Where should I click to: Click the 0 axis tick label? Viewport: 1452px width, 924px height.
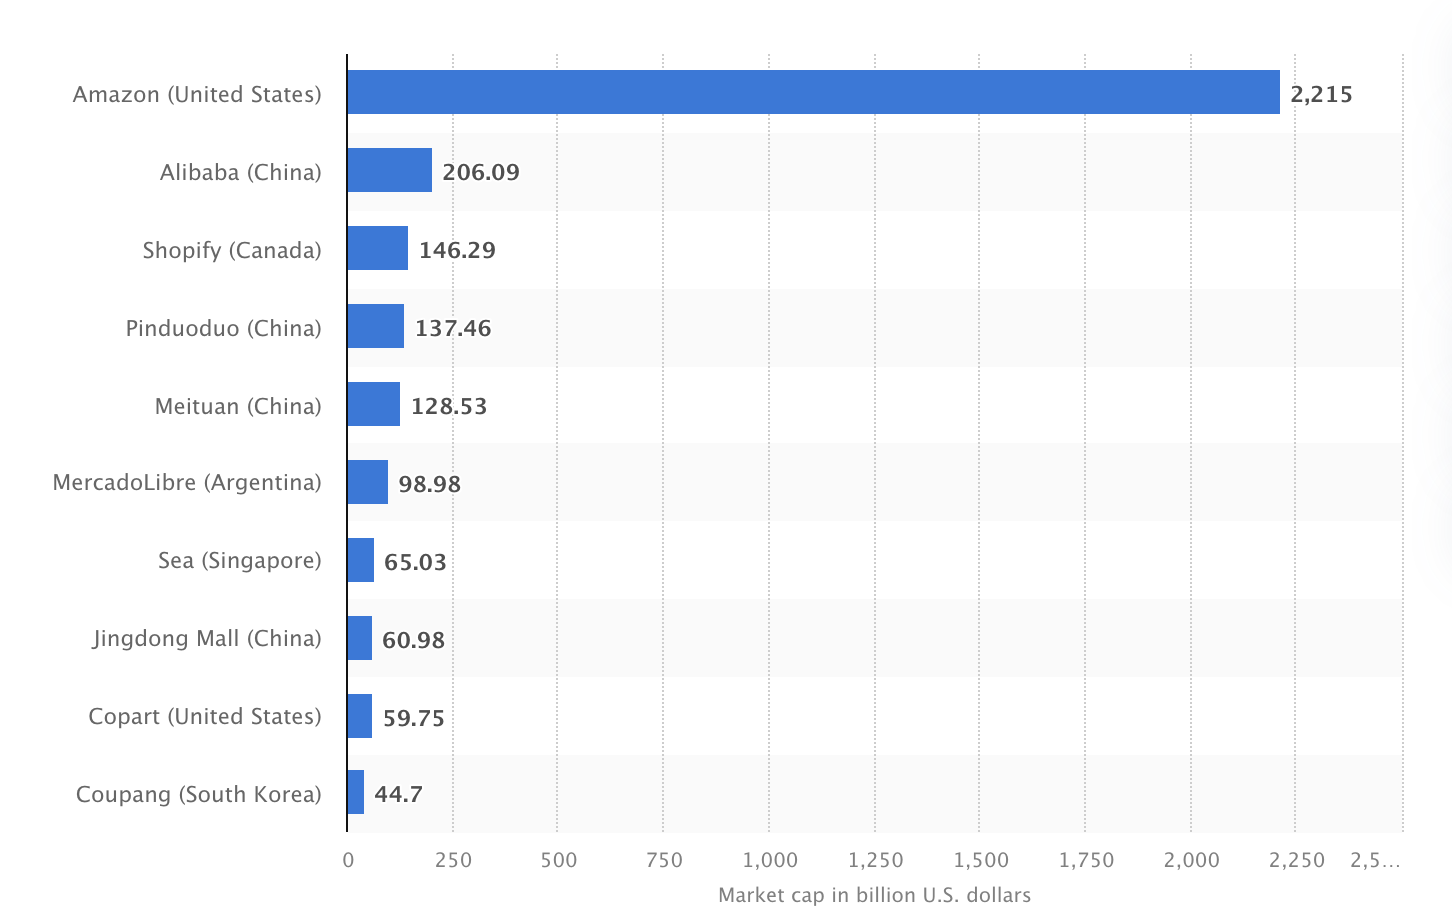click(348, 860)
